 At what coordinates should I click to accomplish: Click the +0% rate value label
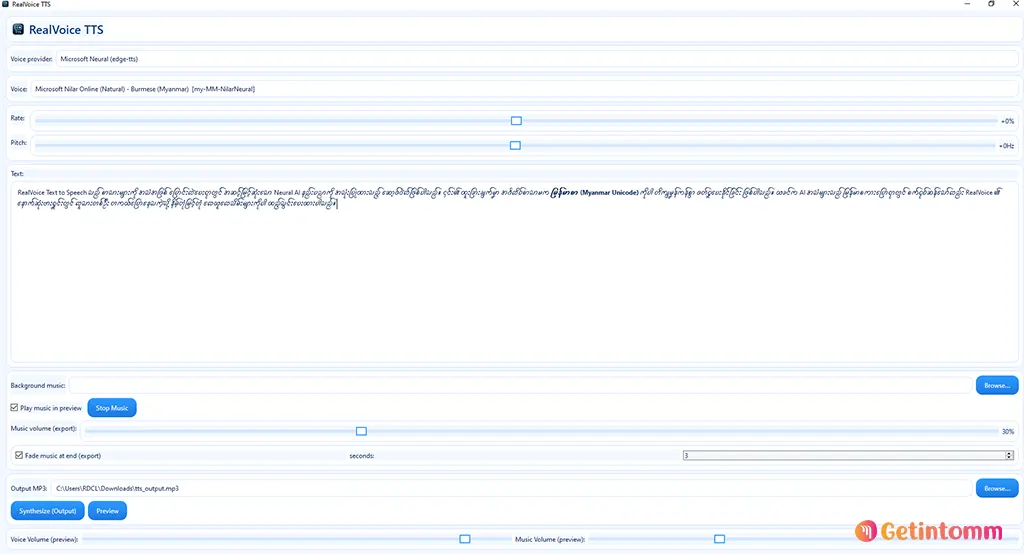(x=1008, y=122)
